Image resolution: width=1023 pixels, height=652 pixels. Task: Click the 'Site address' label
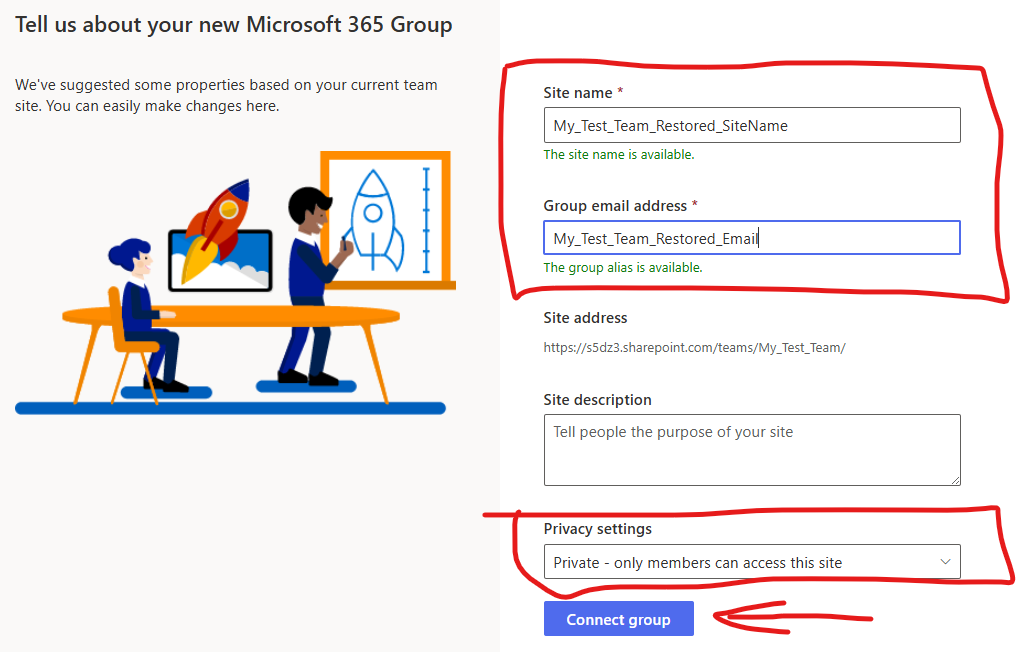pyautogui.click(x=585, y=318)
